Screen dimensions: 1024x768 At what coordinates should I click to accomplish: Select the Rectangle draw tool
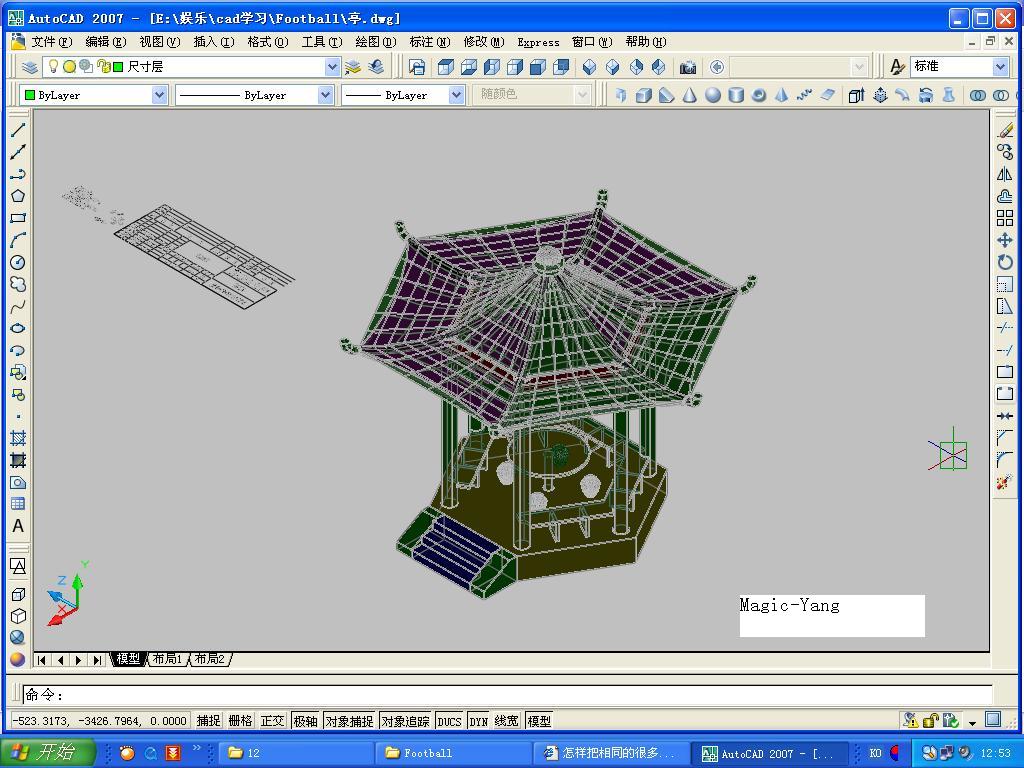[x=18, y=218]
